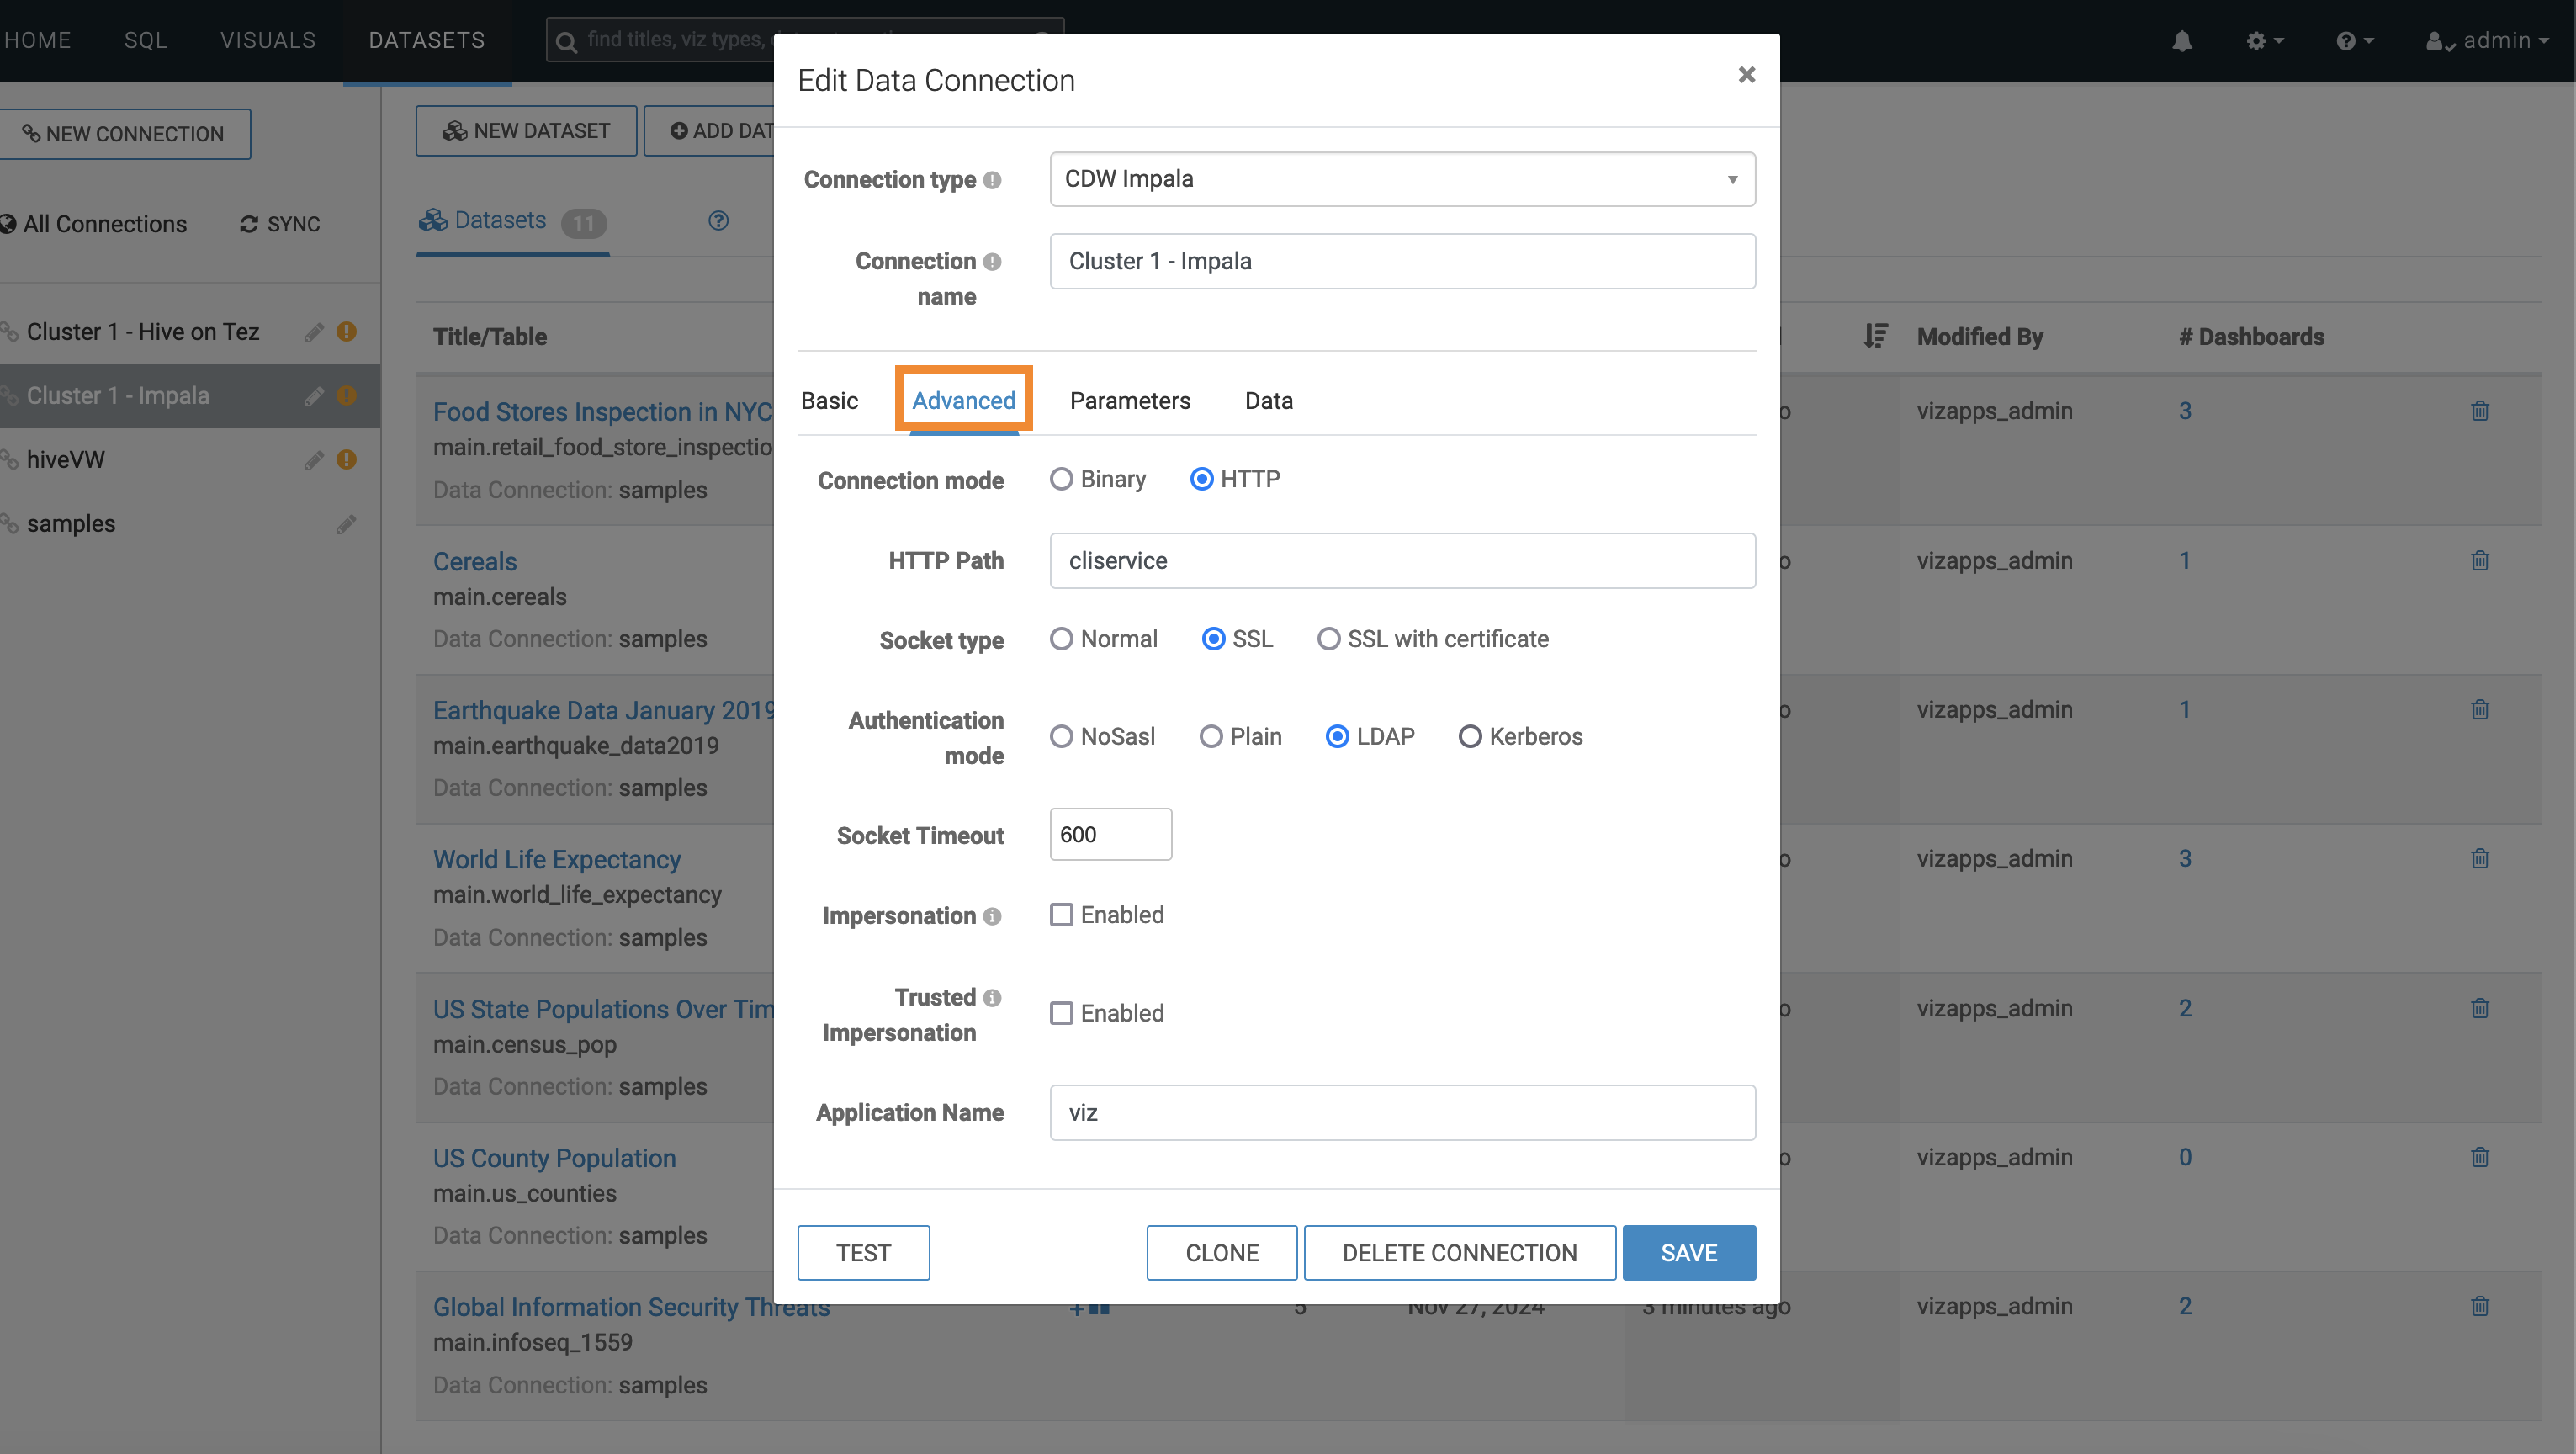
Task: Click the edit pencil for samples connection
Action: [x=346, y=524]
